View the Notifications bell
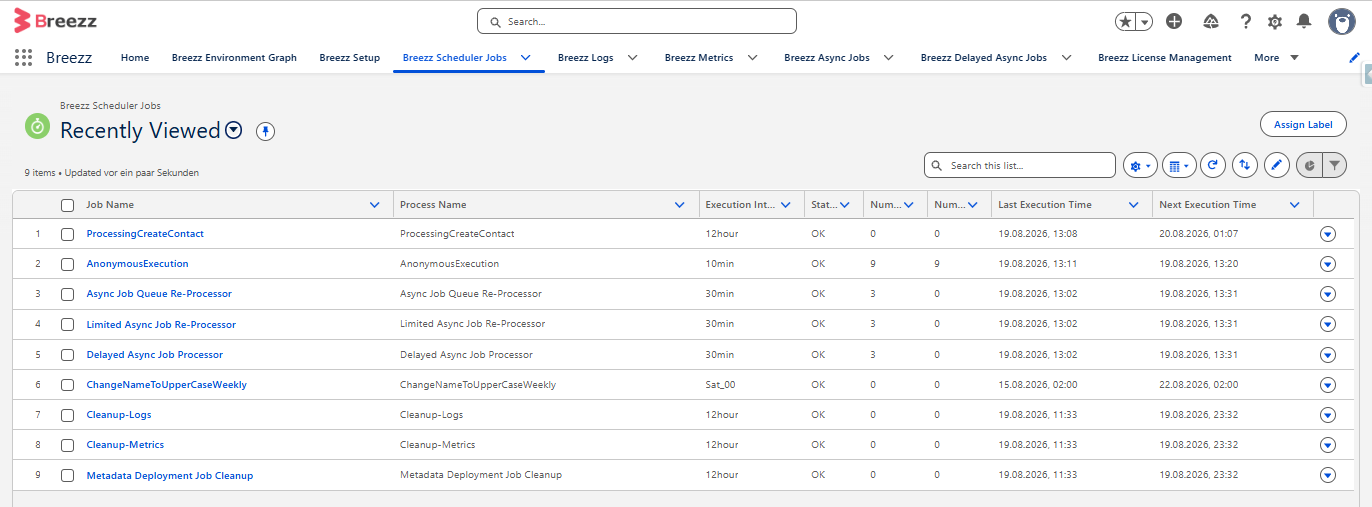 (1304, 21)
